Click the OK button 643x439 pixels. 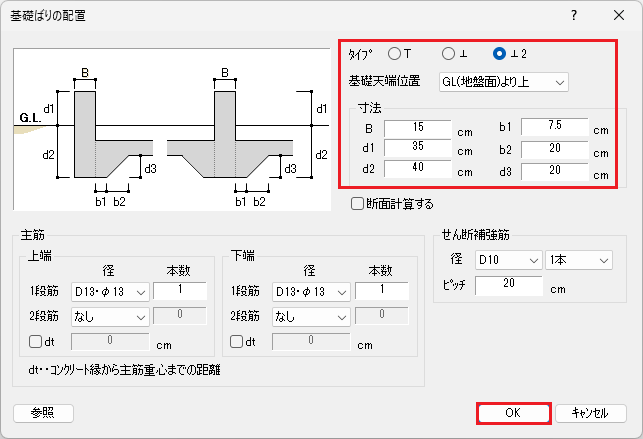click(513, 413)
